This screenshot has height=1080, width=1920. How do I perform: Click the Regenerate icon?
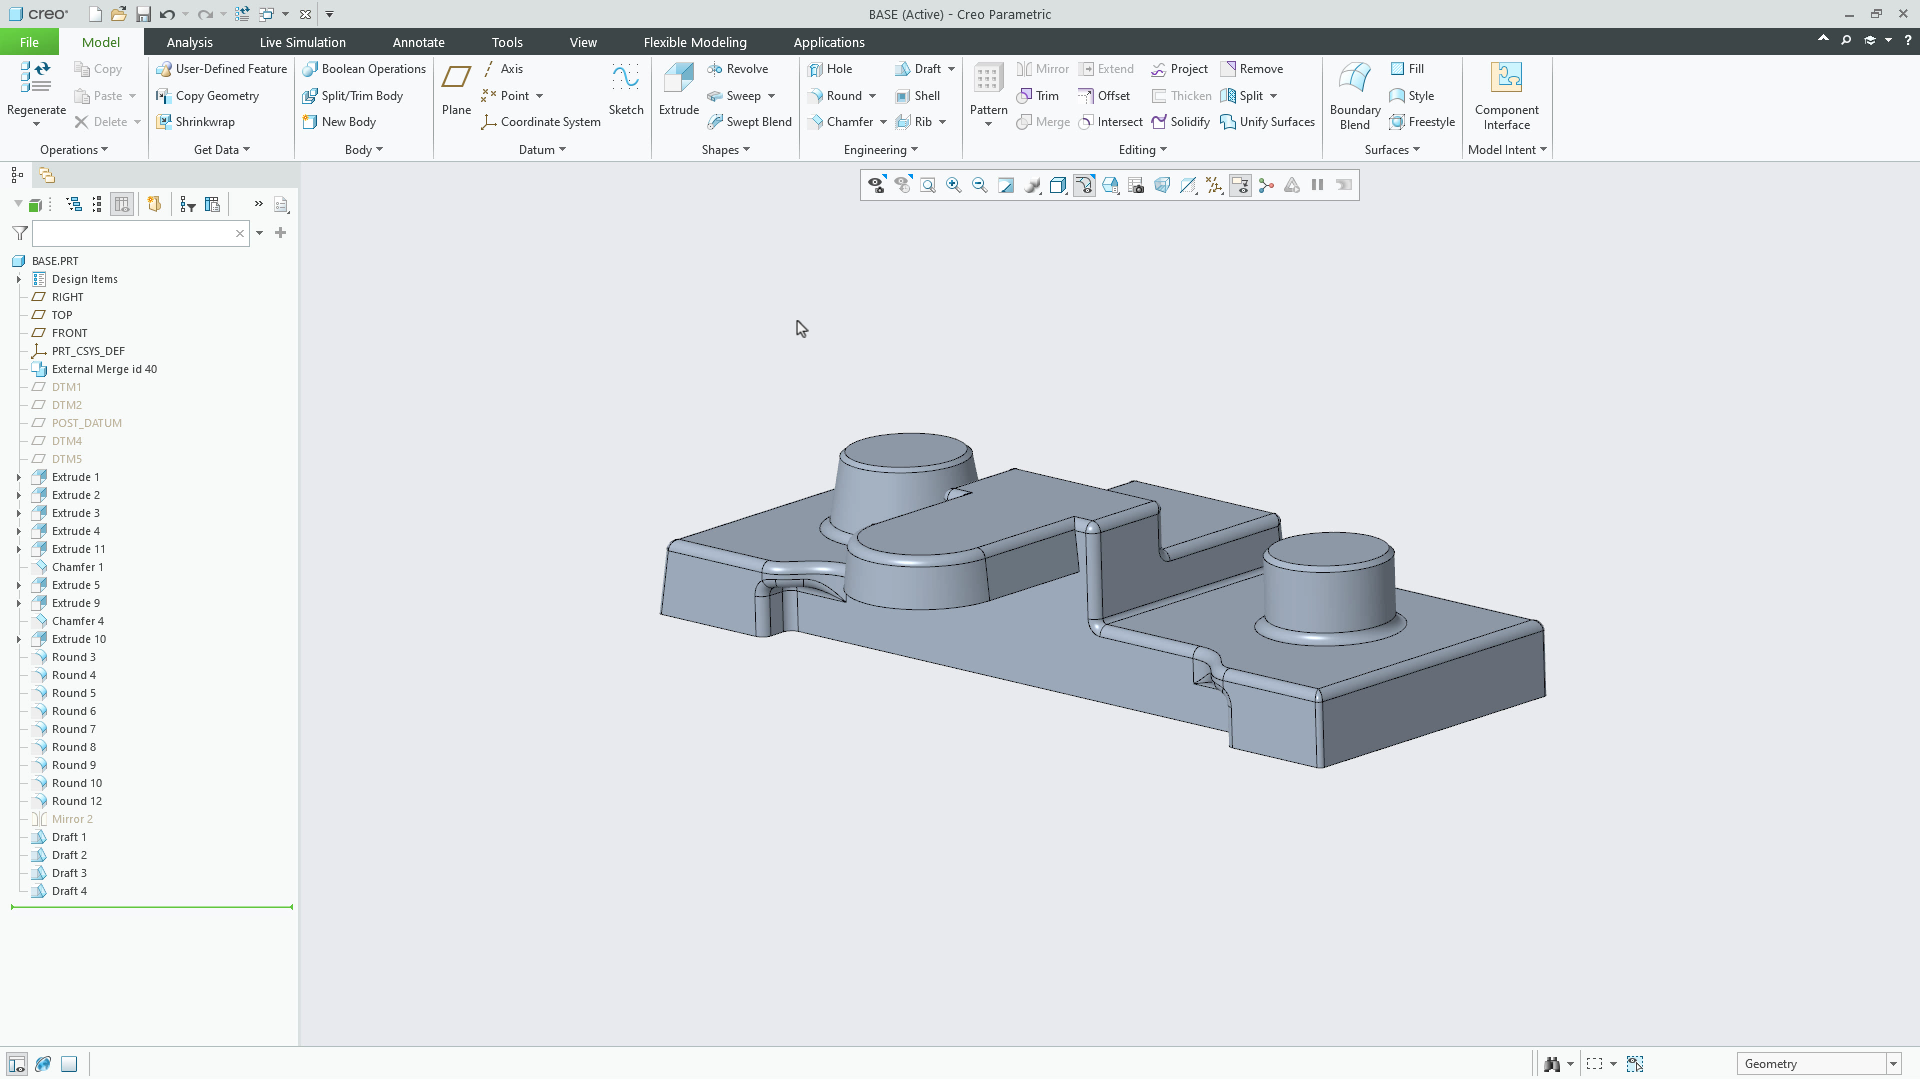click(36, 78)
